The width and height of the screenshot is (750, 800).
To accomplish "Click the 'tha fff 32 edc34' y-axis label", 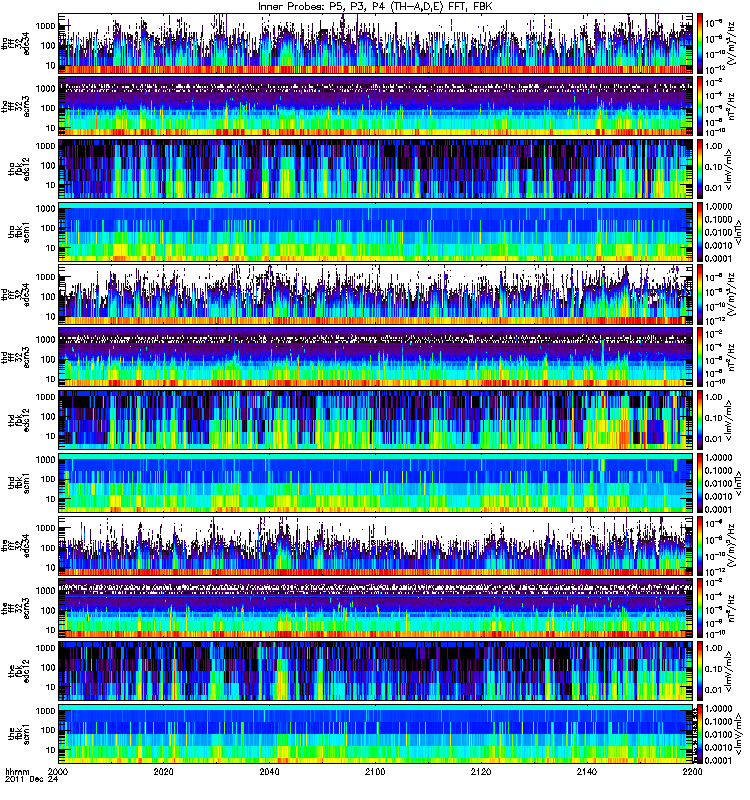I will coord(16,43).
